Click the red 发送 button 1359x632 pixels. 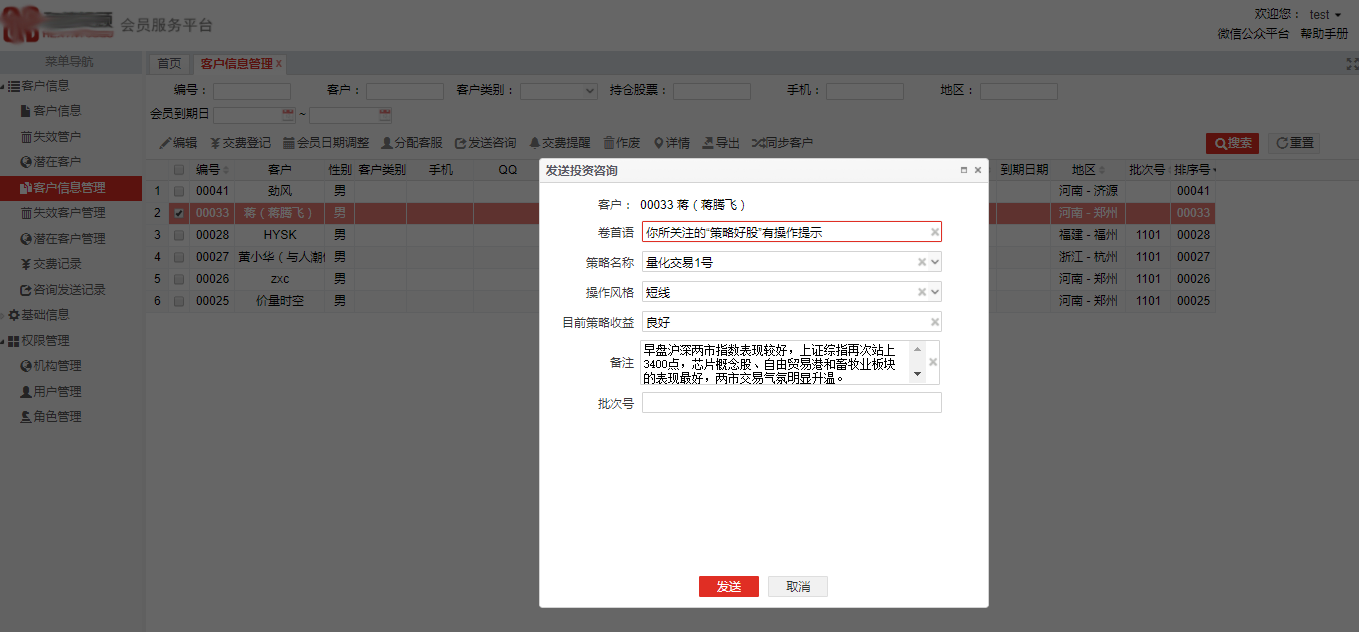[729, 587]
